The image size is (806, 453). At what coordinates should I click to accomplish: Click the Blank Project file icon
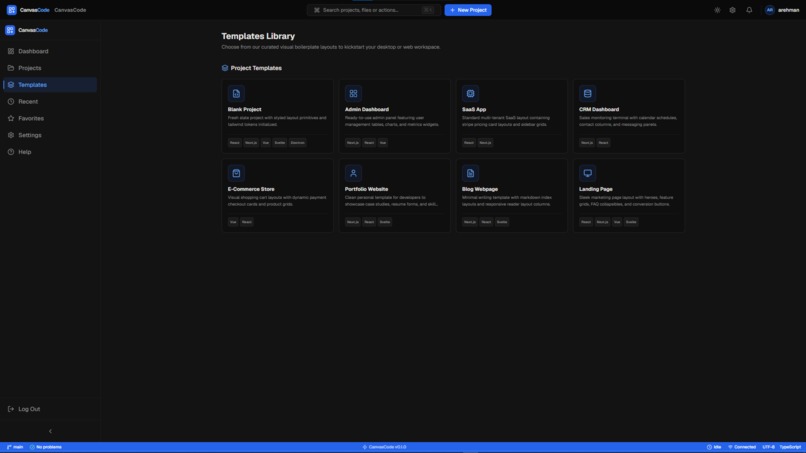tap(236, 94)
